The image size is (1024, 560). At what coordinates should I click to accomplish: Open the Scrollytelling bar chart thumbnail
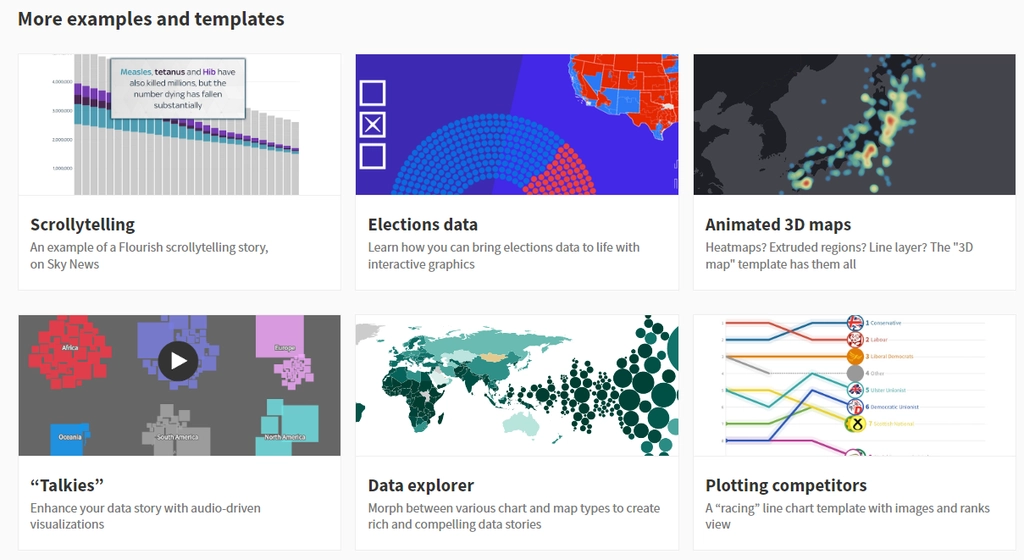180,124
